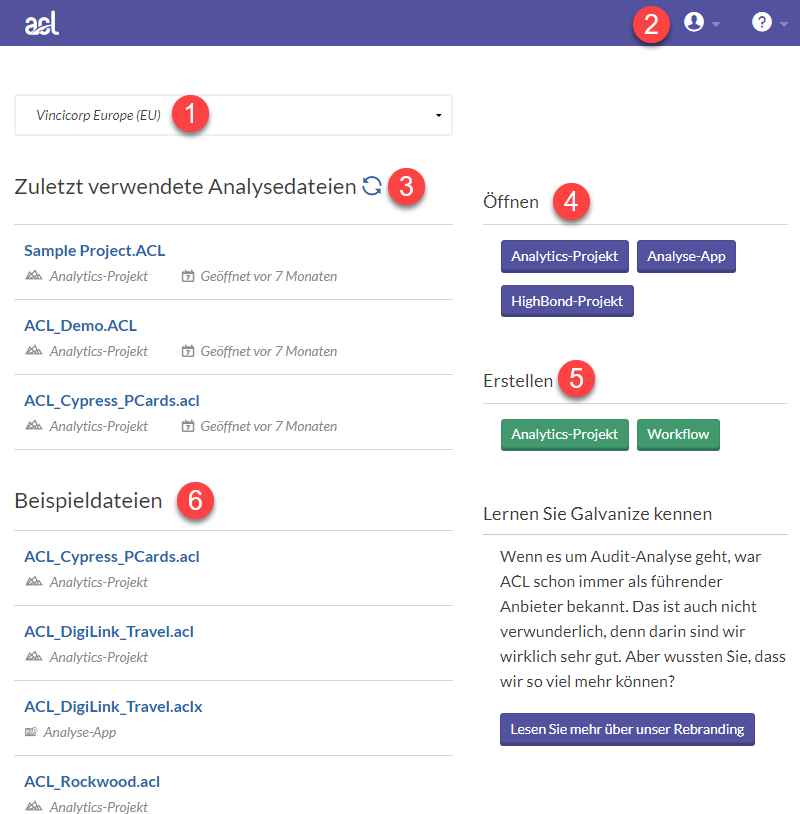Expand the Vincicorp Europe (EU) organization dropdown
This screenshot has height=814, width=800.
[438, 116]
